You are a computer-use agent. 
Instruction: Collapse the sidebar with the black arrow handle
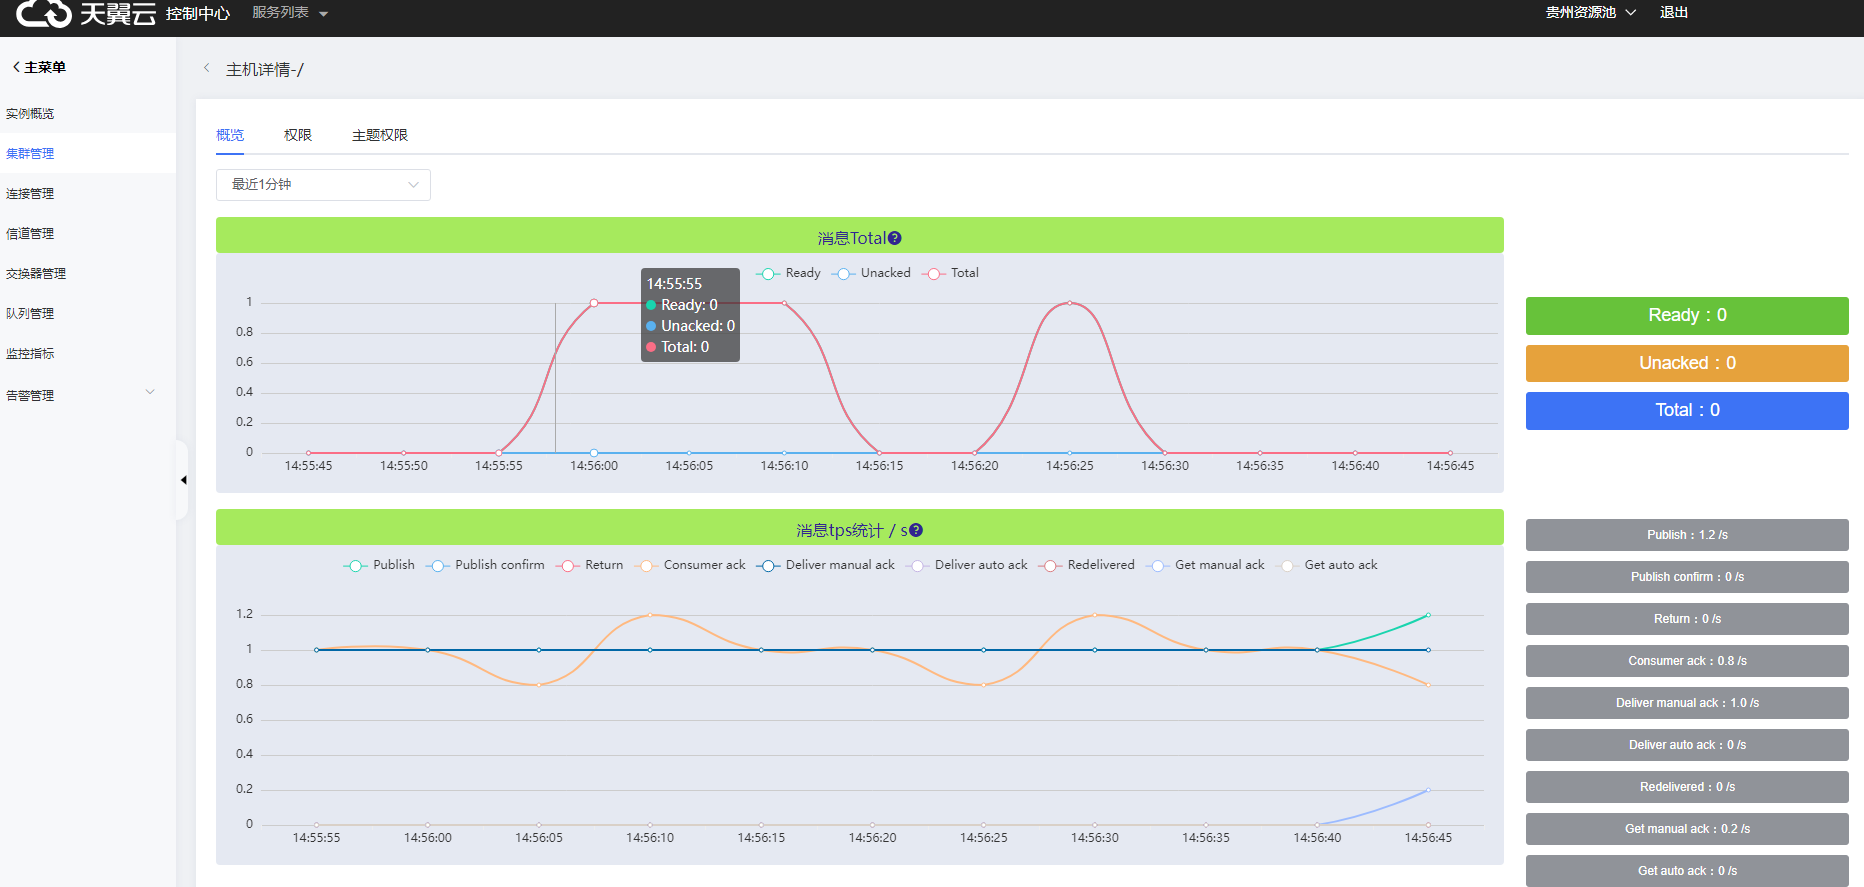(183, 480)
